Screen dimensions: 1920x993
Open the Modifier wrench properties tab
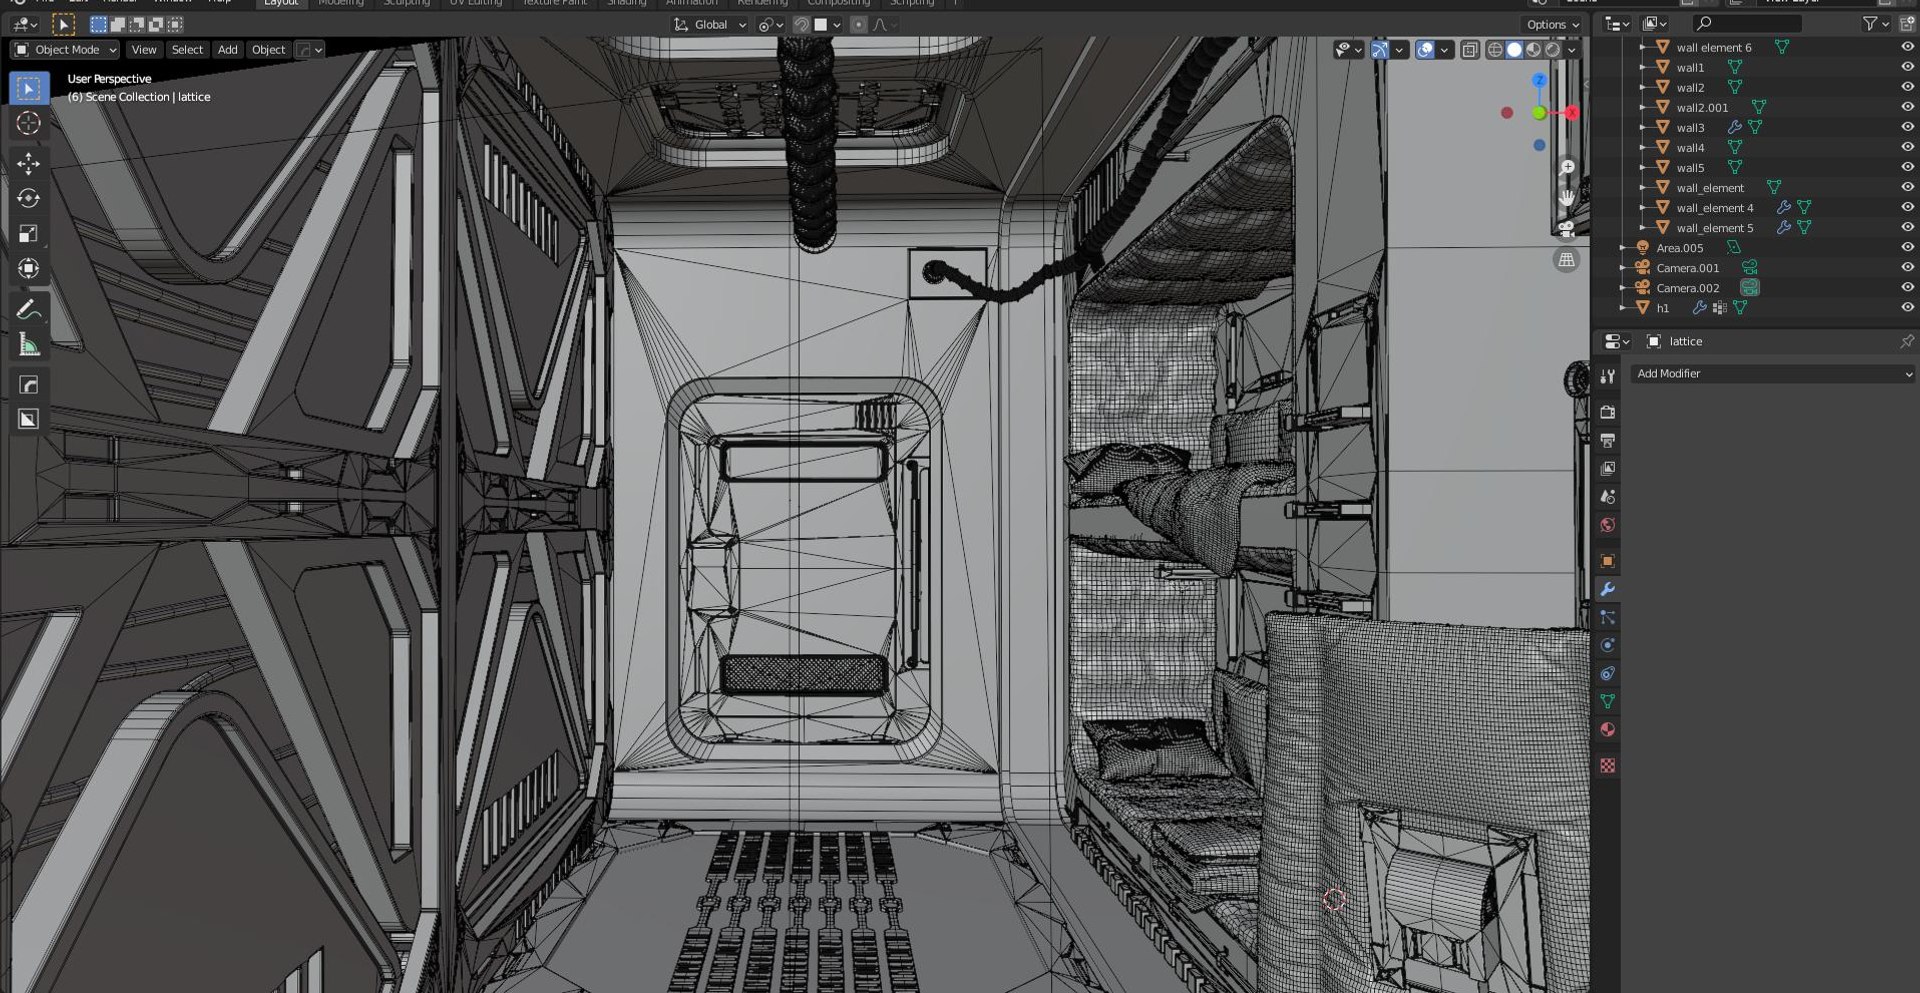coord(1607,589)
